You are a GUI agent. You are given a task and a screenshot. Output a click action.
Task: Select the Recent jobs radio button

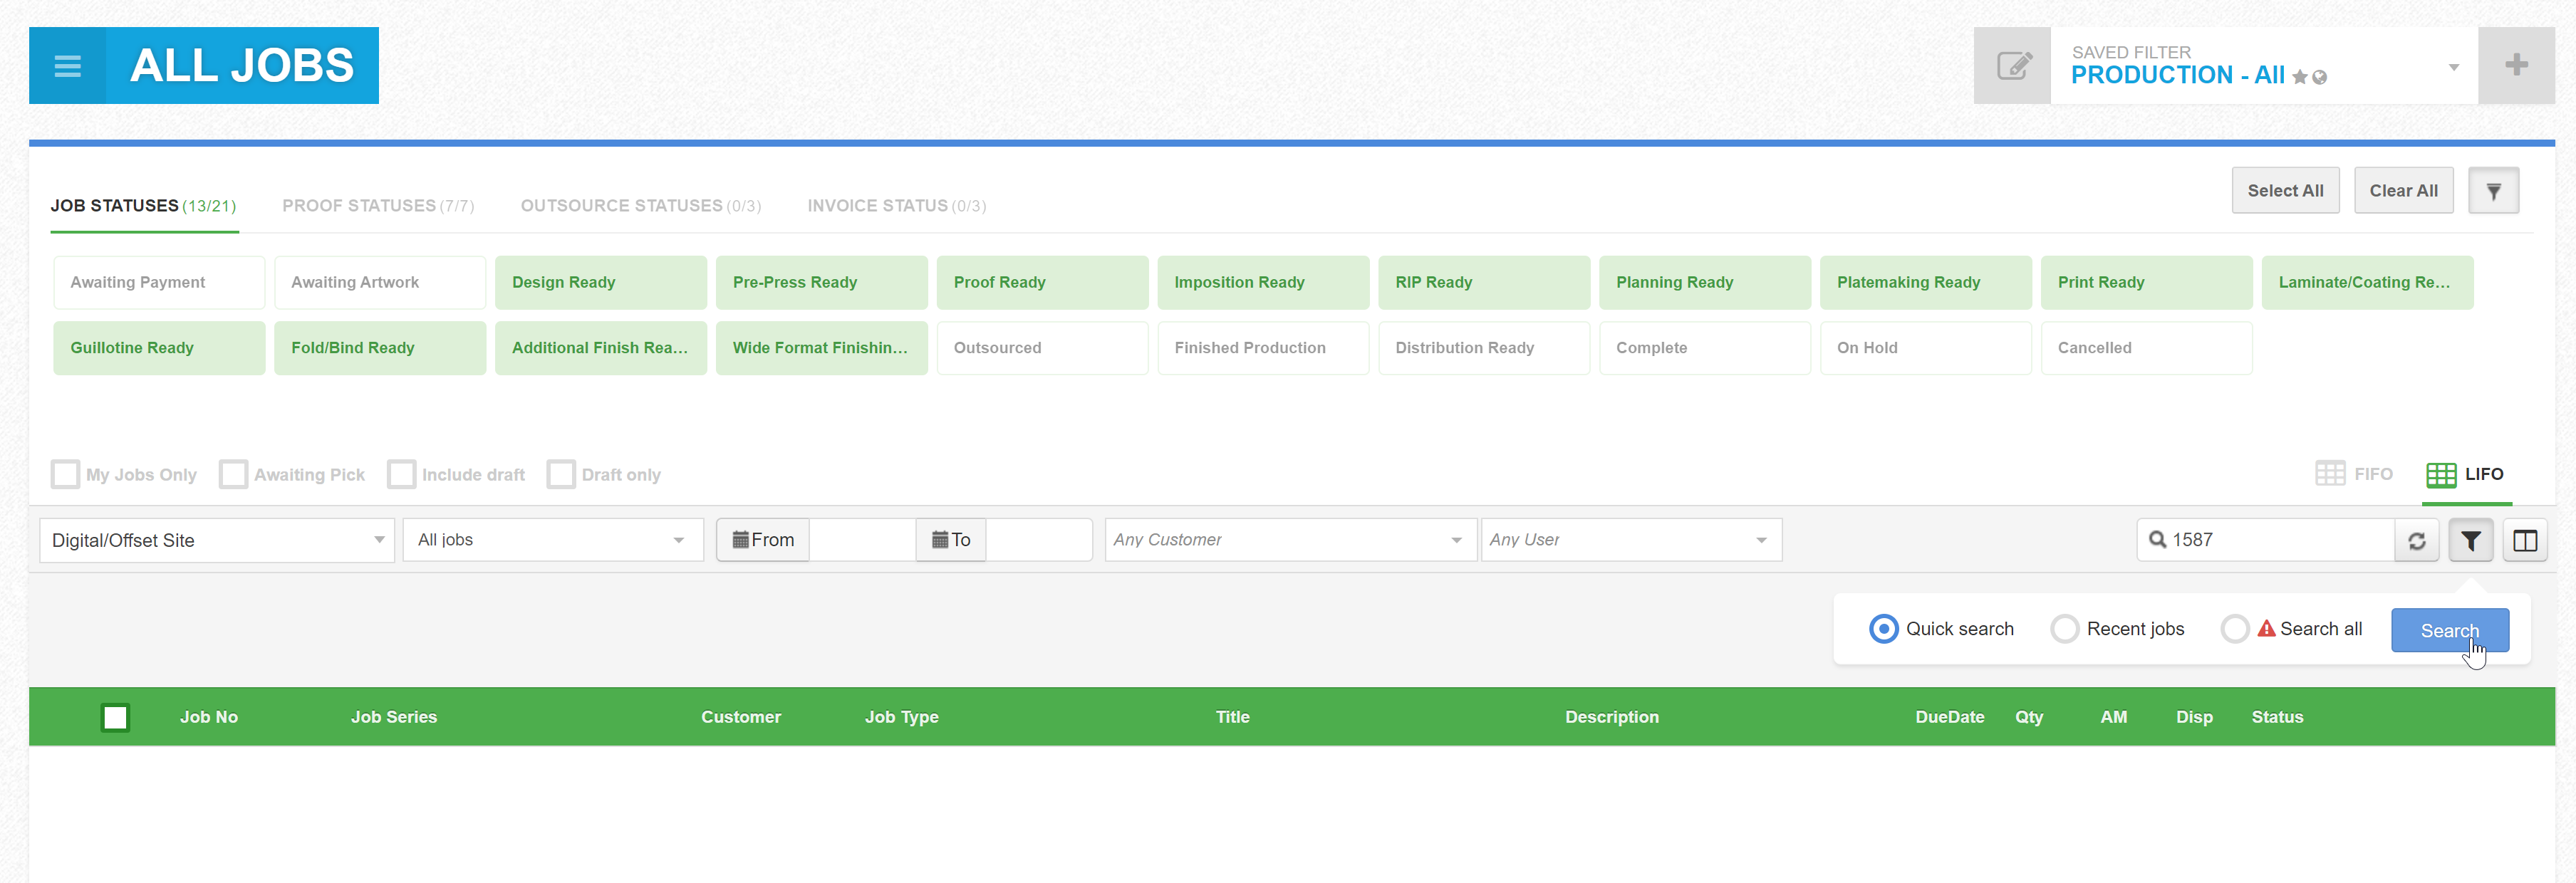(x=2064, y=629)
